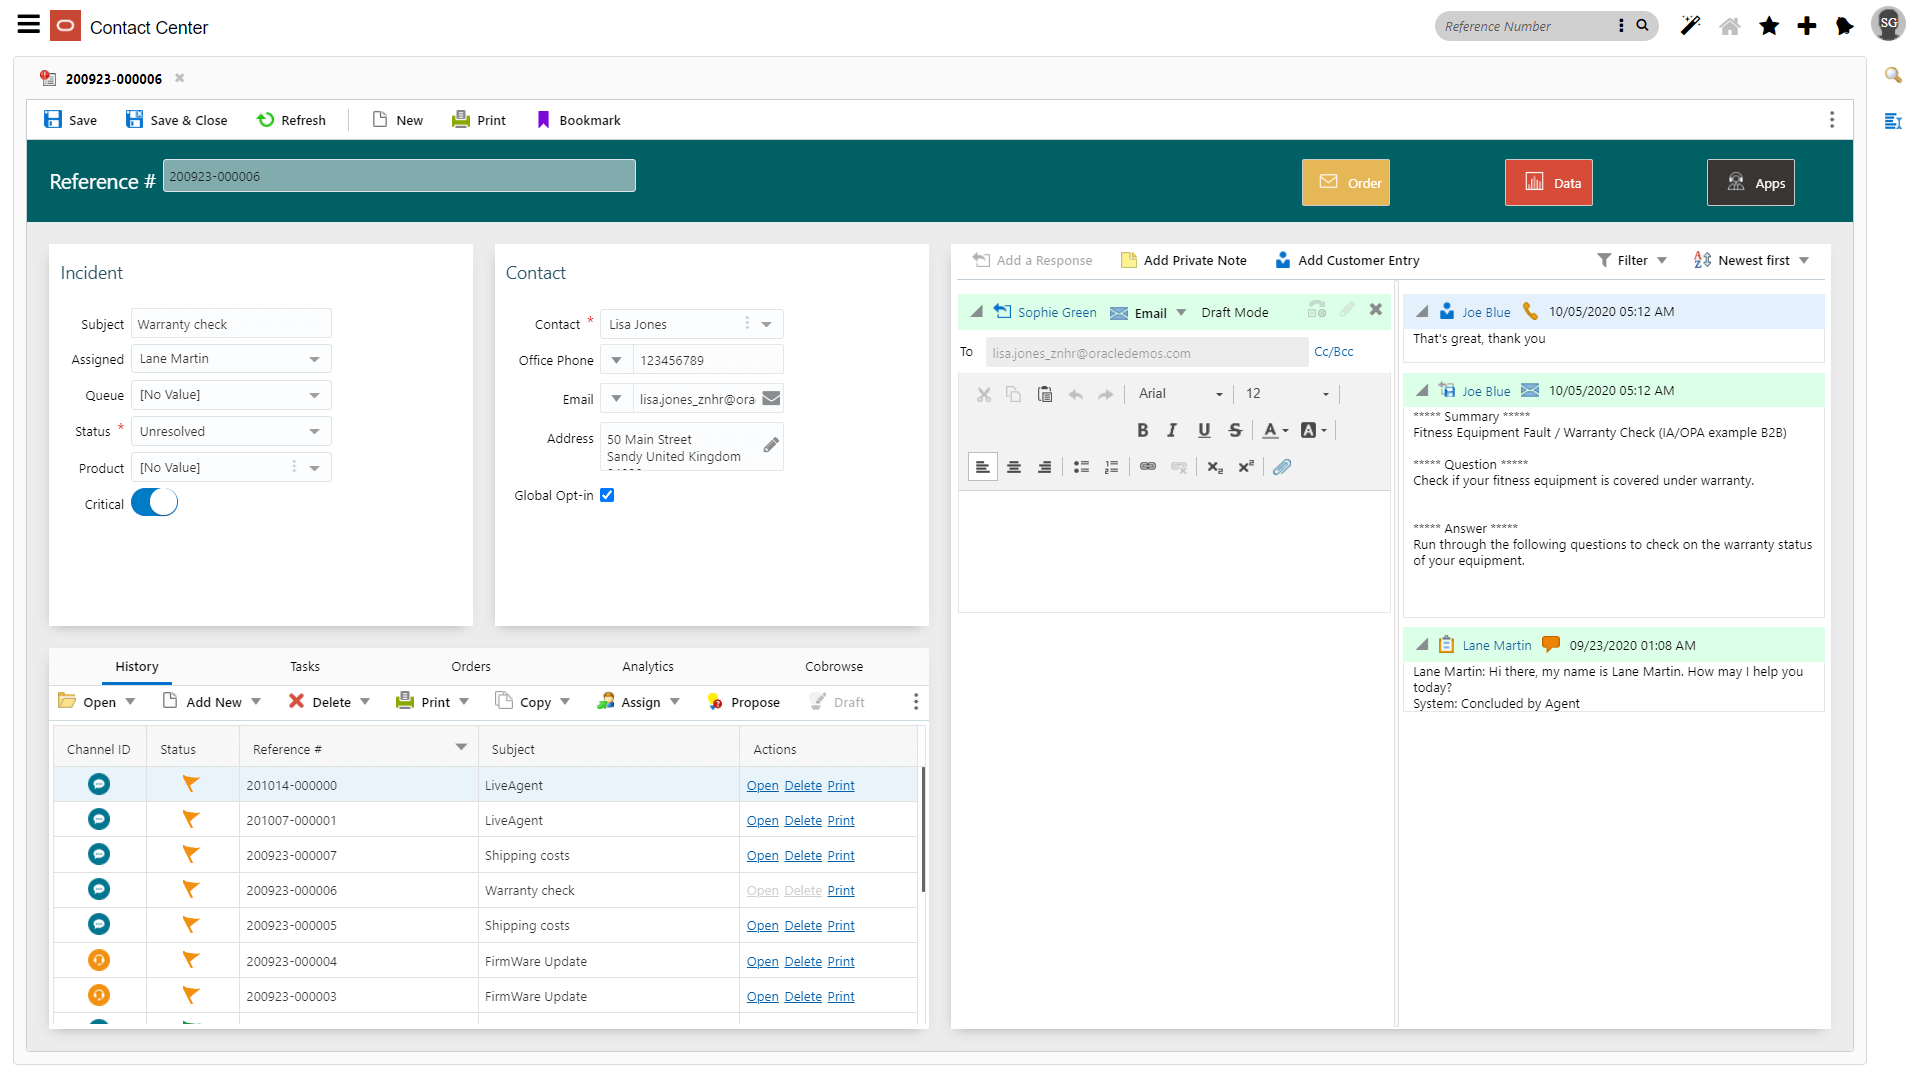Insert a hyperlink using the link icon

1147,466
